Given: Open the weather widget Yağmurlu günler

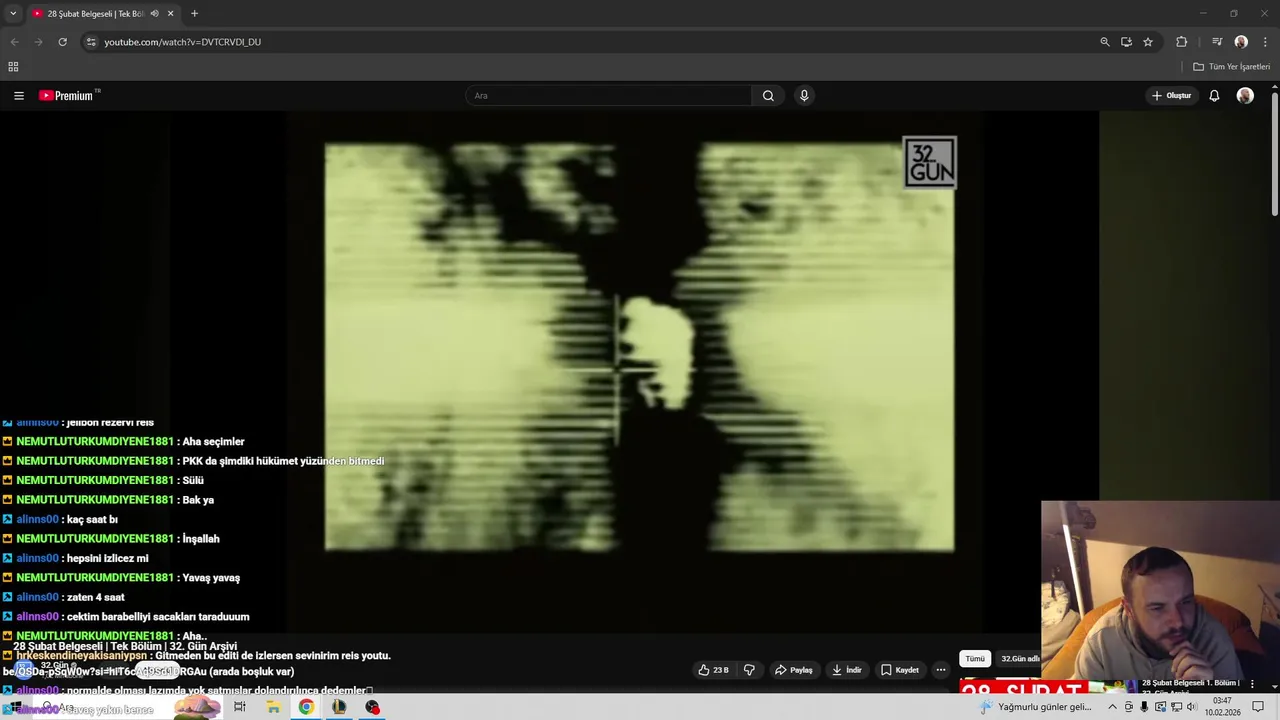Looking at the screenshot, I should pos(1036,707).
